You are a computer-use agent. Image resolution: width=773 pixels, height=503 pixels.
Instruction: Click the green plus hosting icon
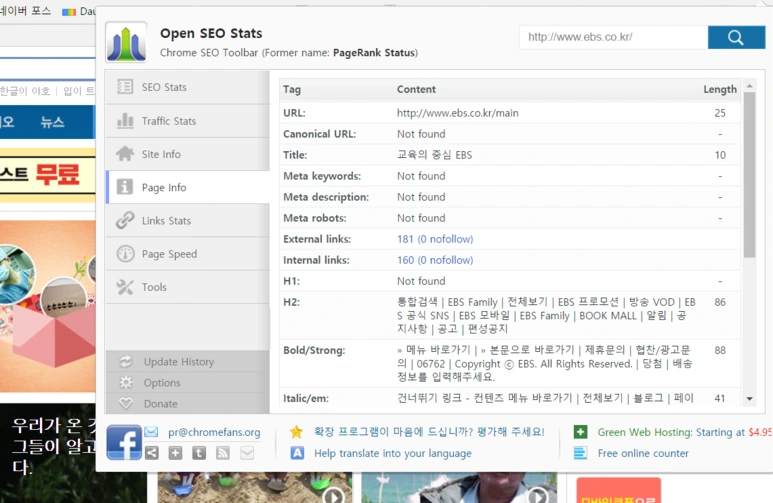point(580,432)
